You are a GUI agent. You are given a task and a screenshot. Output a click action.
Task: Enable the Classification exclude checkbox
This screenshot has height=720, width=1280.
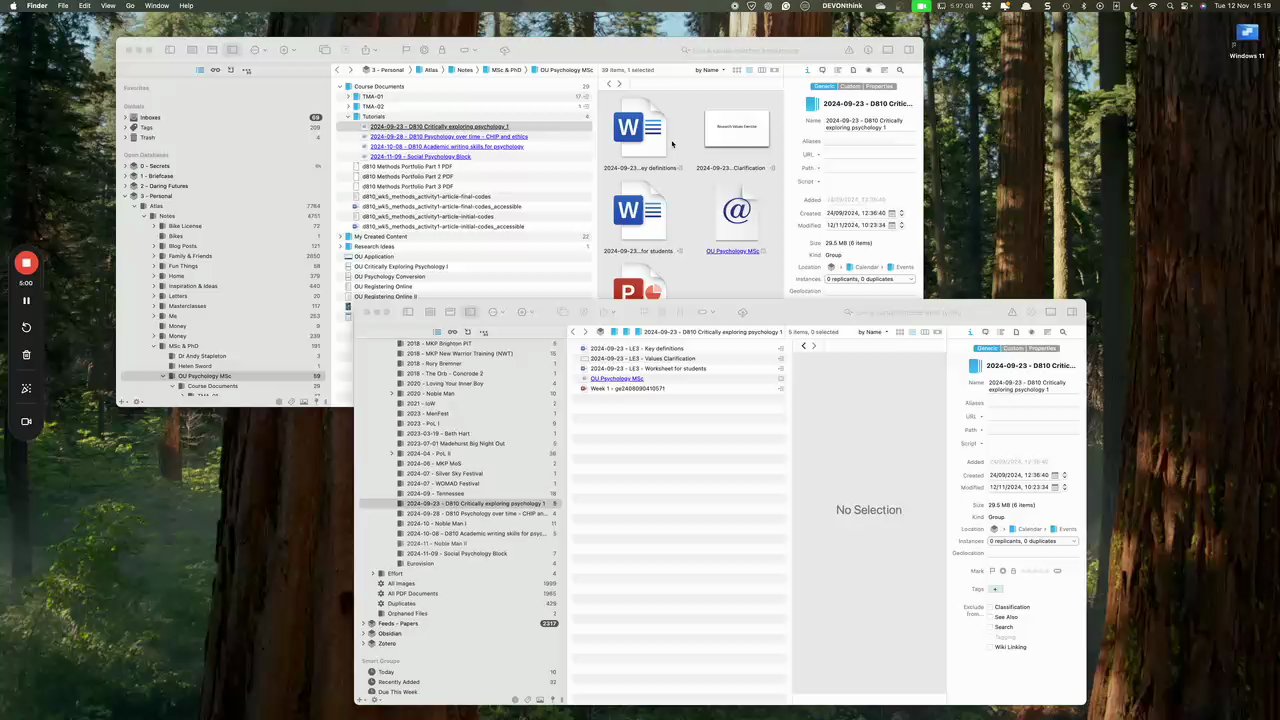(990, 607)
